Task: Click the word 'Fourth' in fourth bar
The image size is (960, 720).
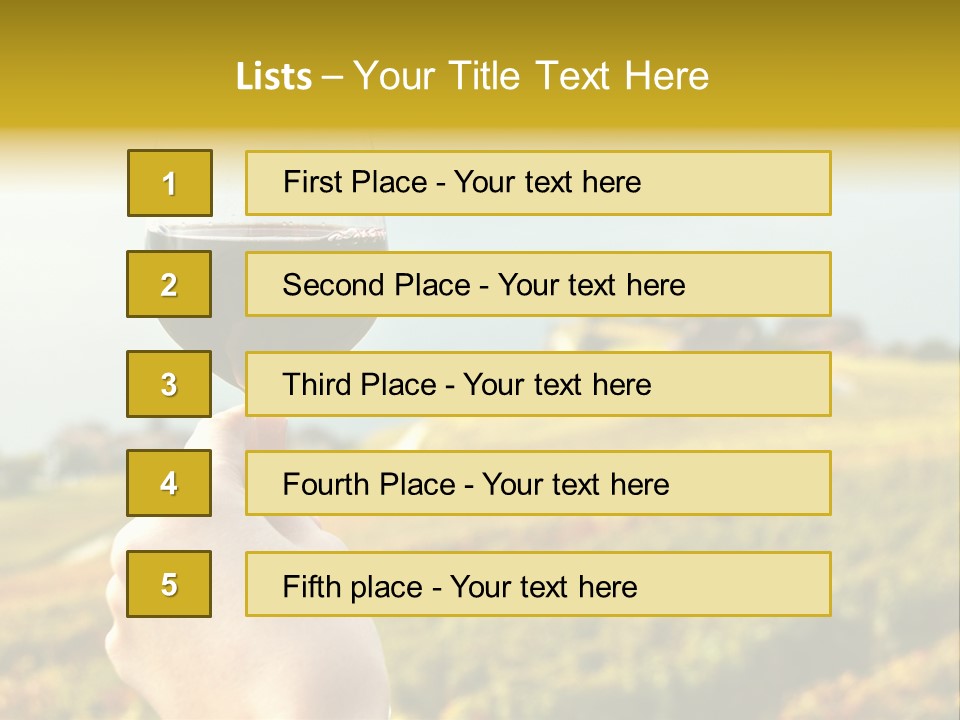Action: click(x=326, y=485)
